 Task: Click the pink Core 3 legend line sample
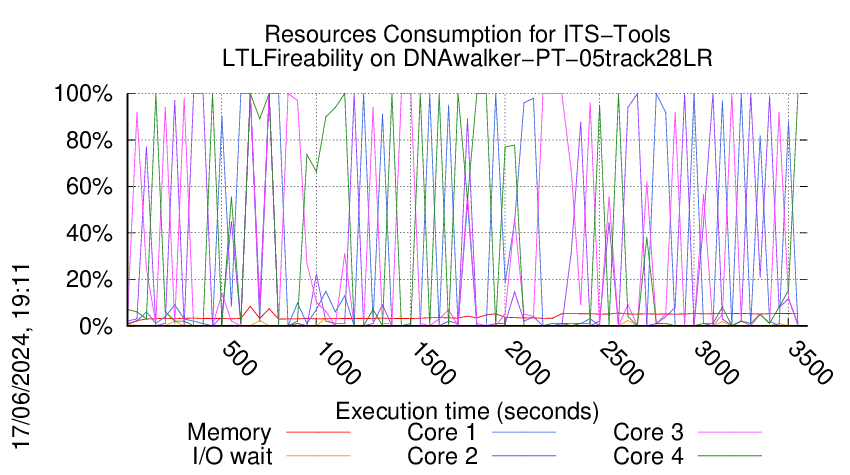click(x=730, y=432)
